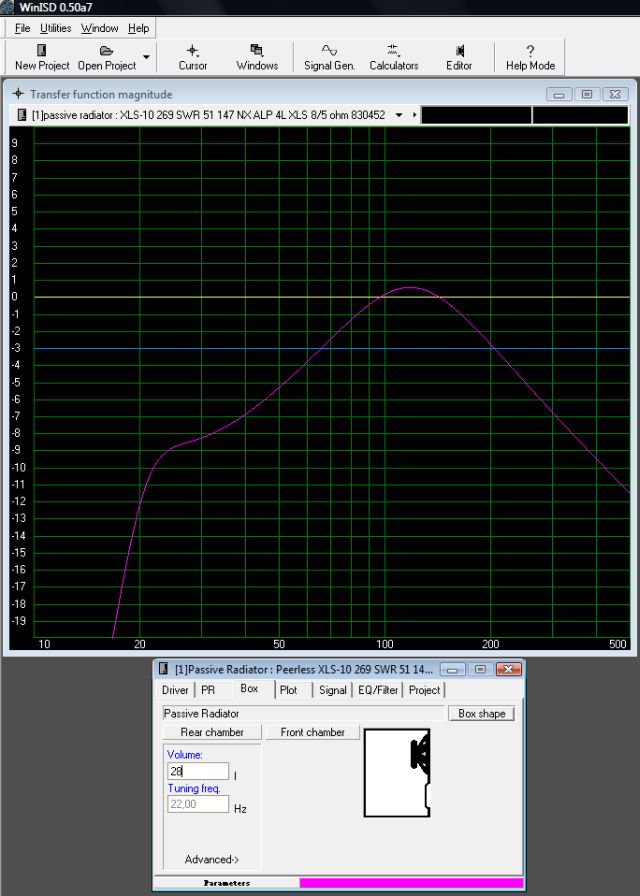Viewport: 640px width, 896px height.
Task: Open the Calculators tool
Action: point(393,57)
